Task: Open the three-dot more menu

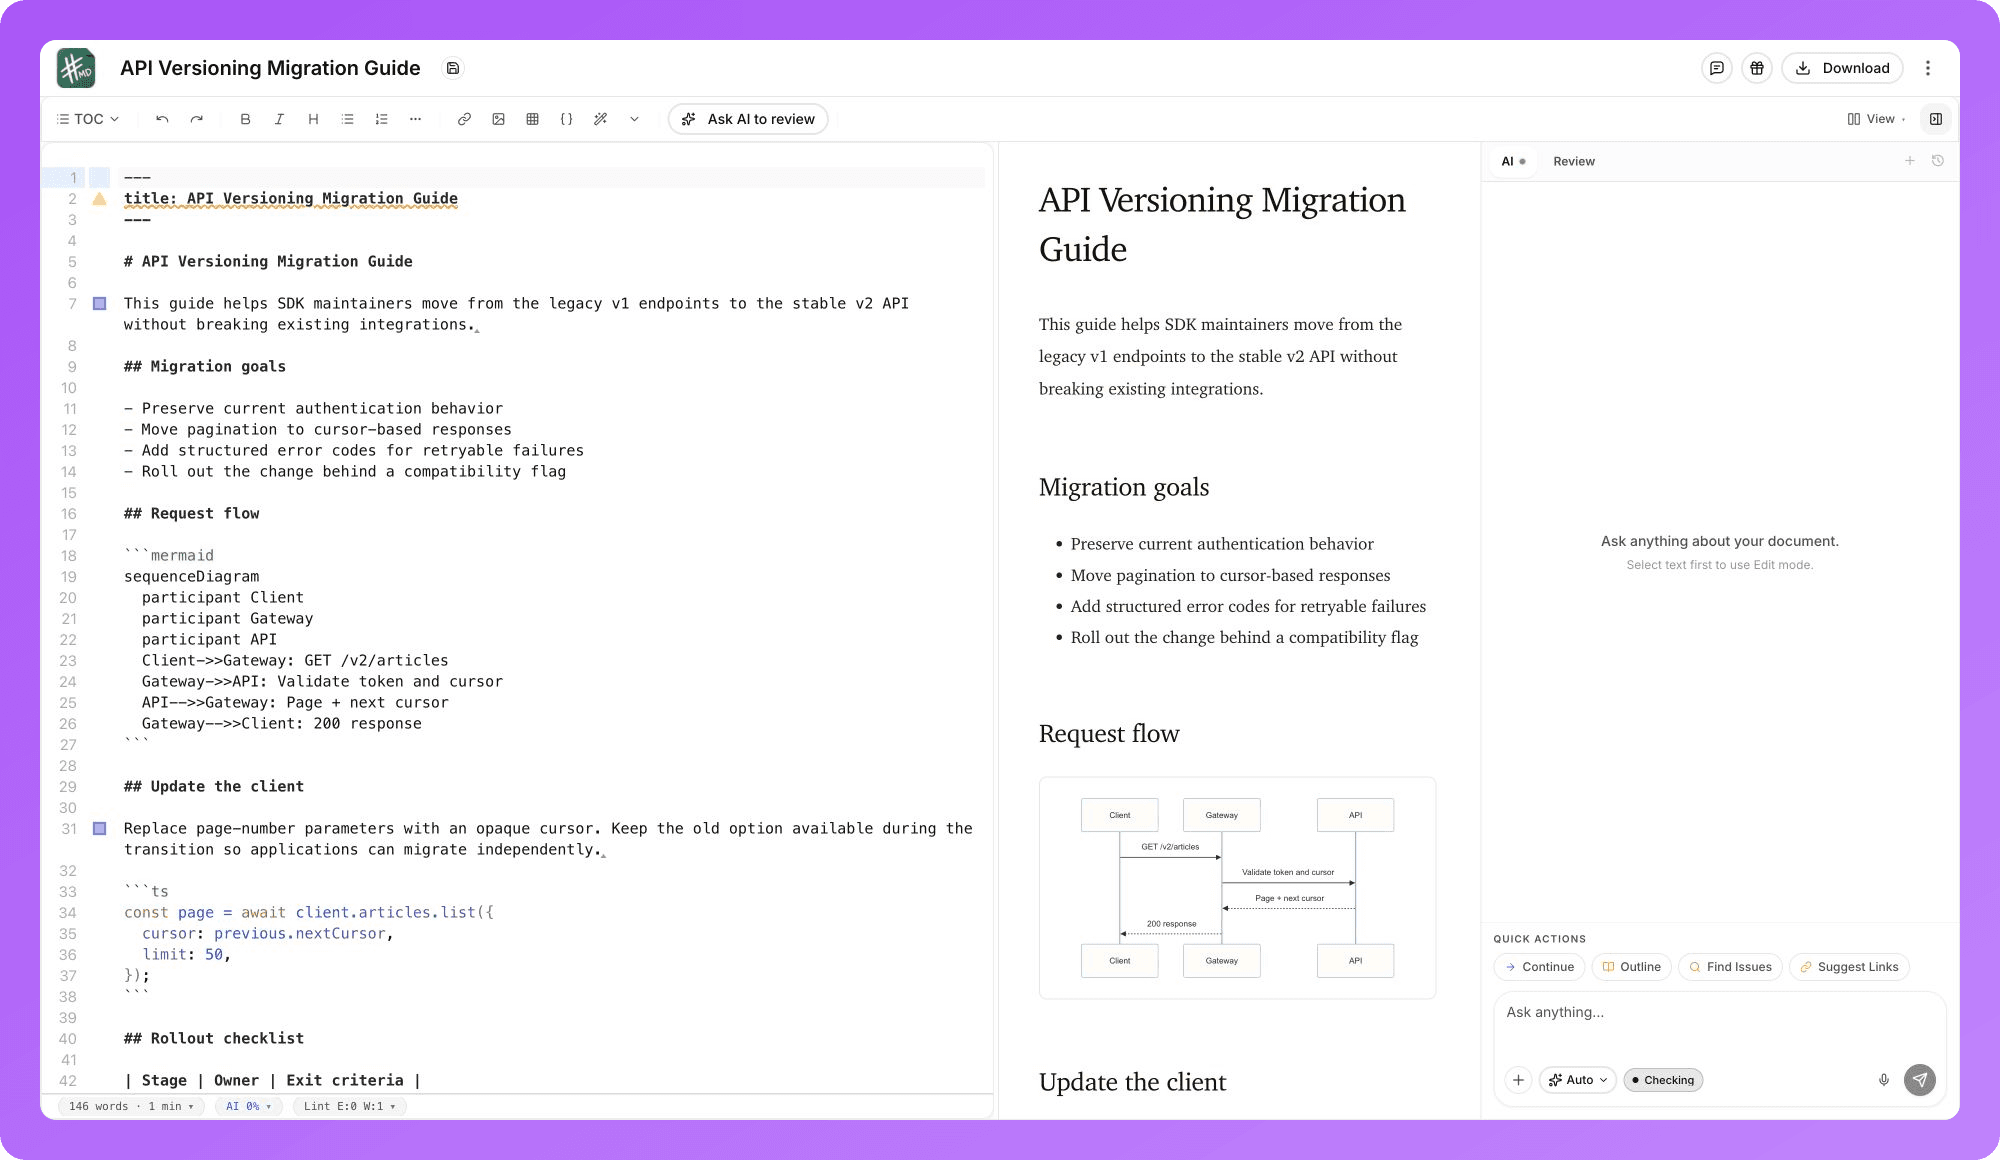Action: tap(1928, 68)
